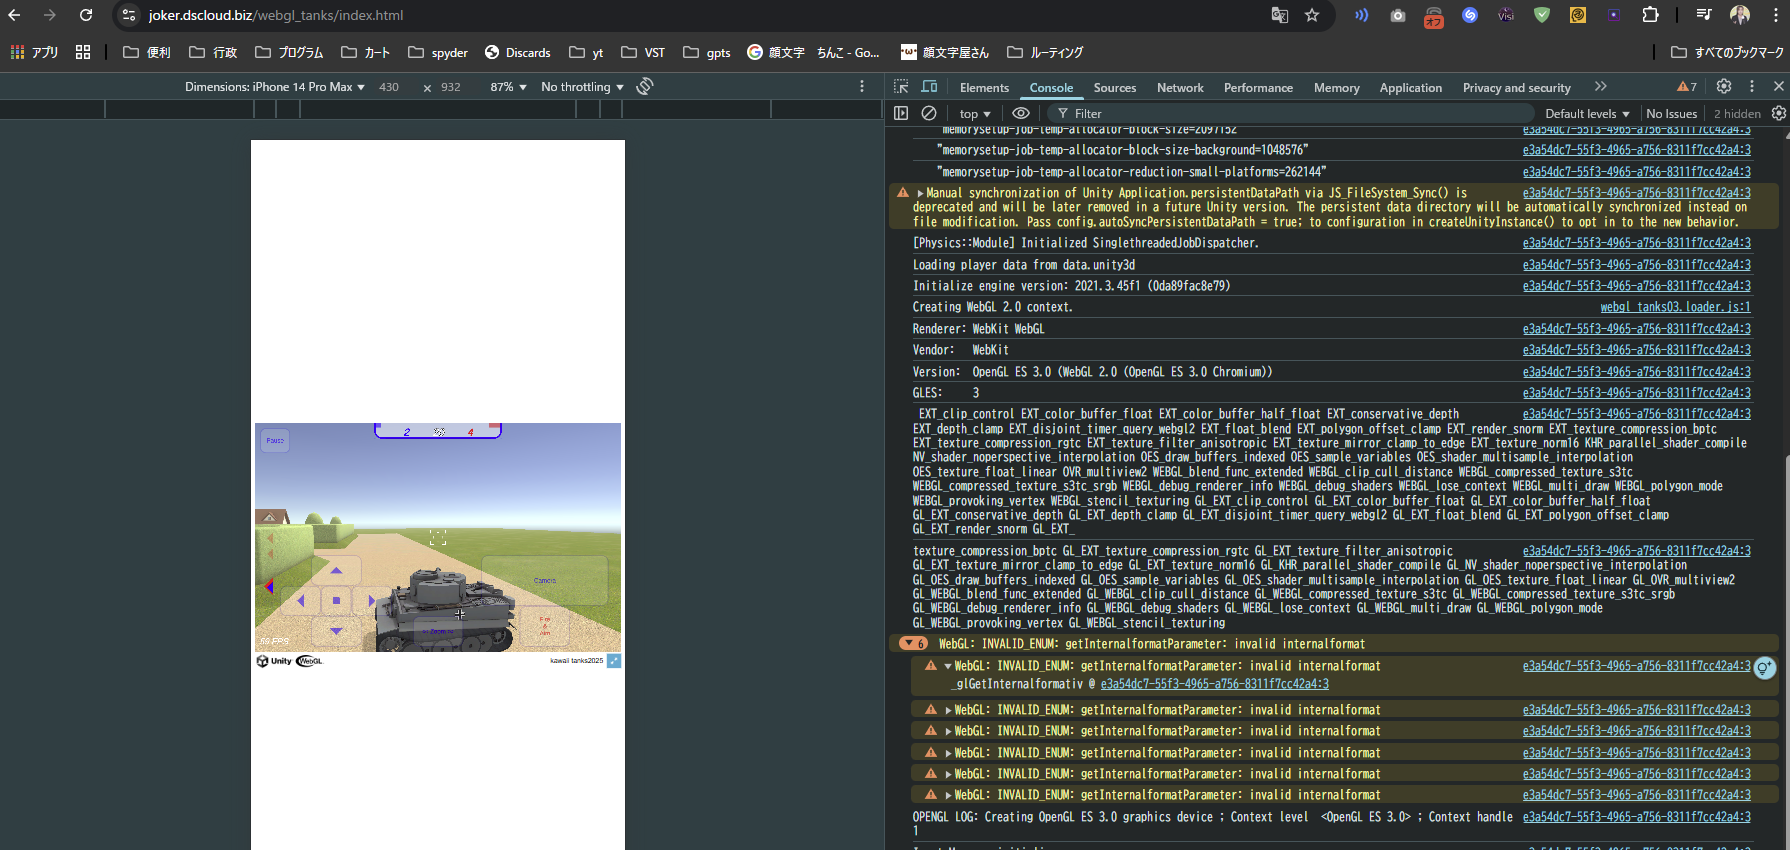Clear the console with the clear icon

point(929,114)
